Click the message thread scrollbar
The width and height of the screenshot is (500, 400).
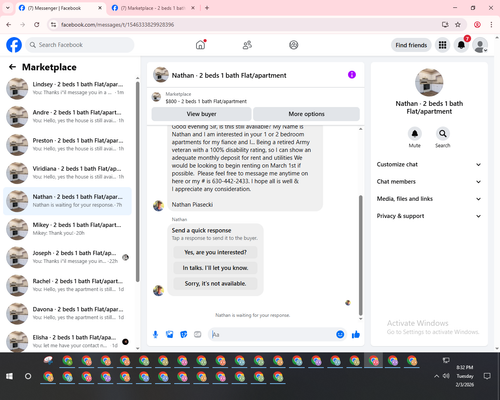click(360, 255)
